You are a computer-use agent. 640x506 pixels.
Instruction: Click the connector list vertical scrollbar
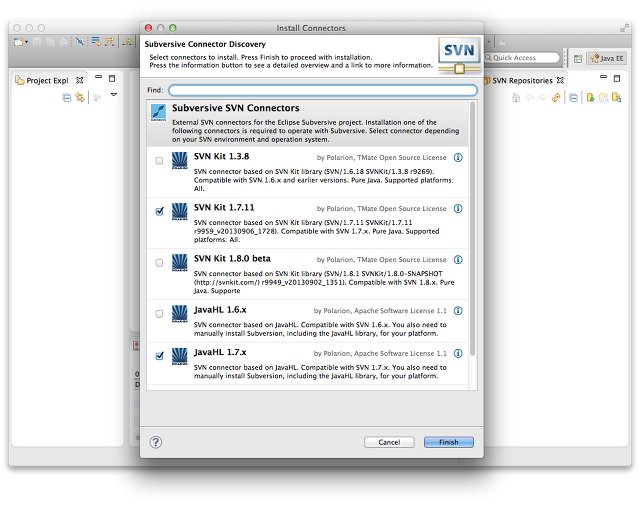[473, 229]
